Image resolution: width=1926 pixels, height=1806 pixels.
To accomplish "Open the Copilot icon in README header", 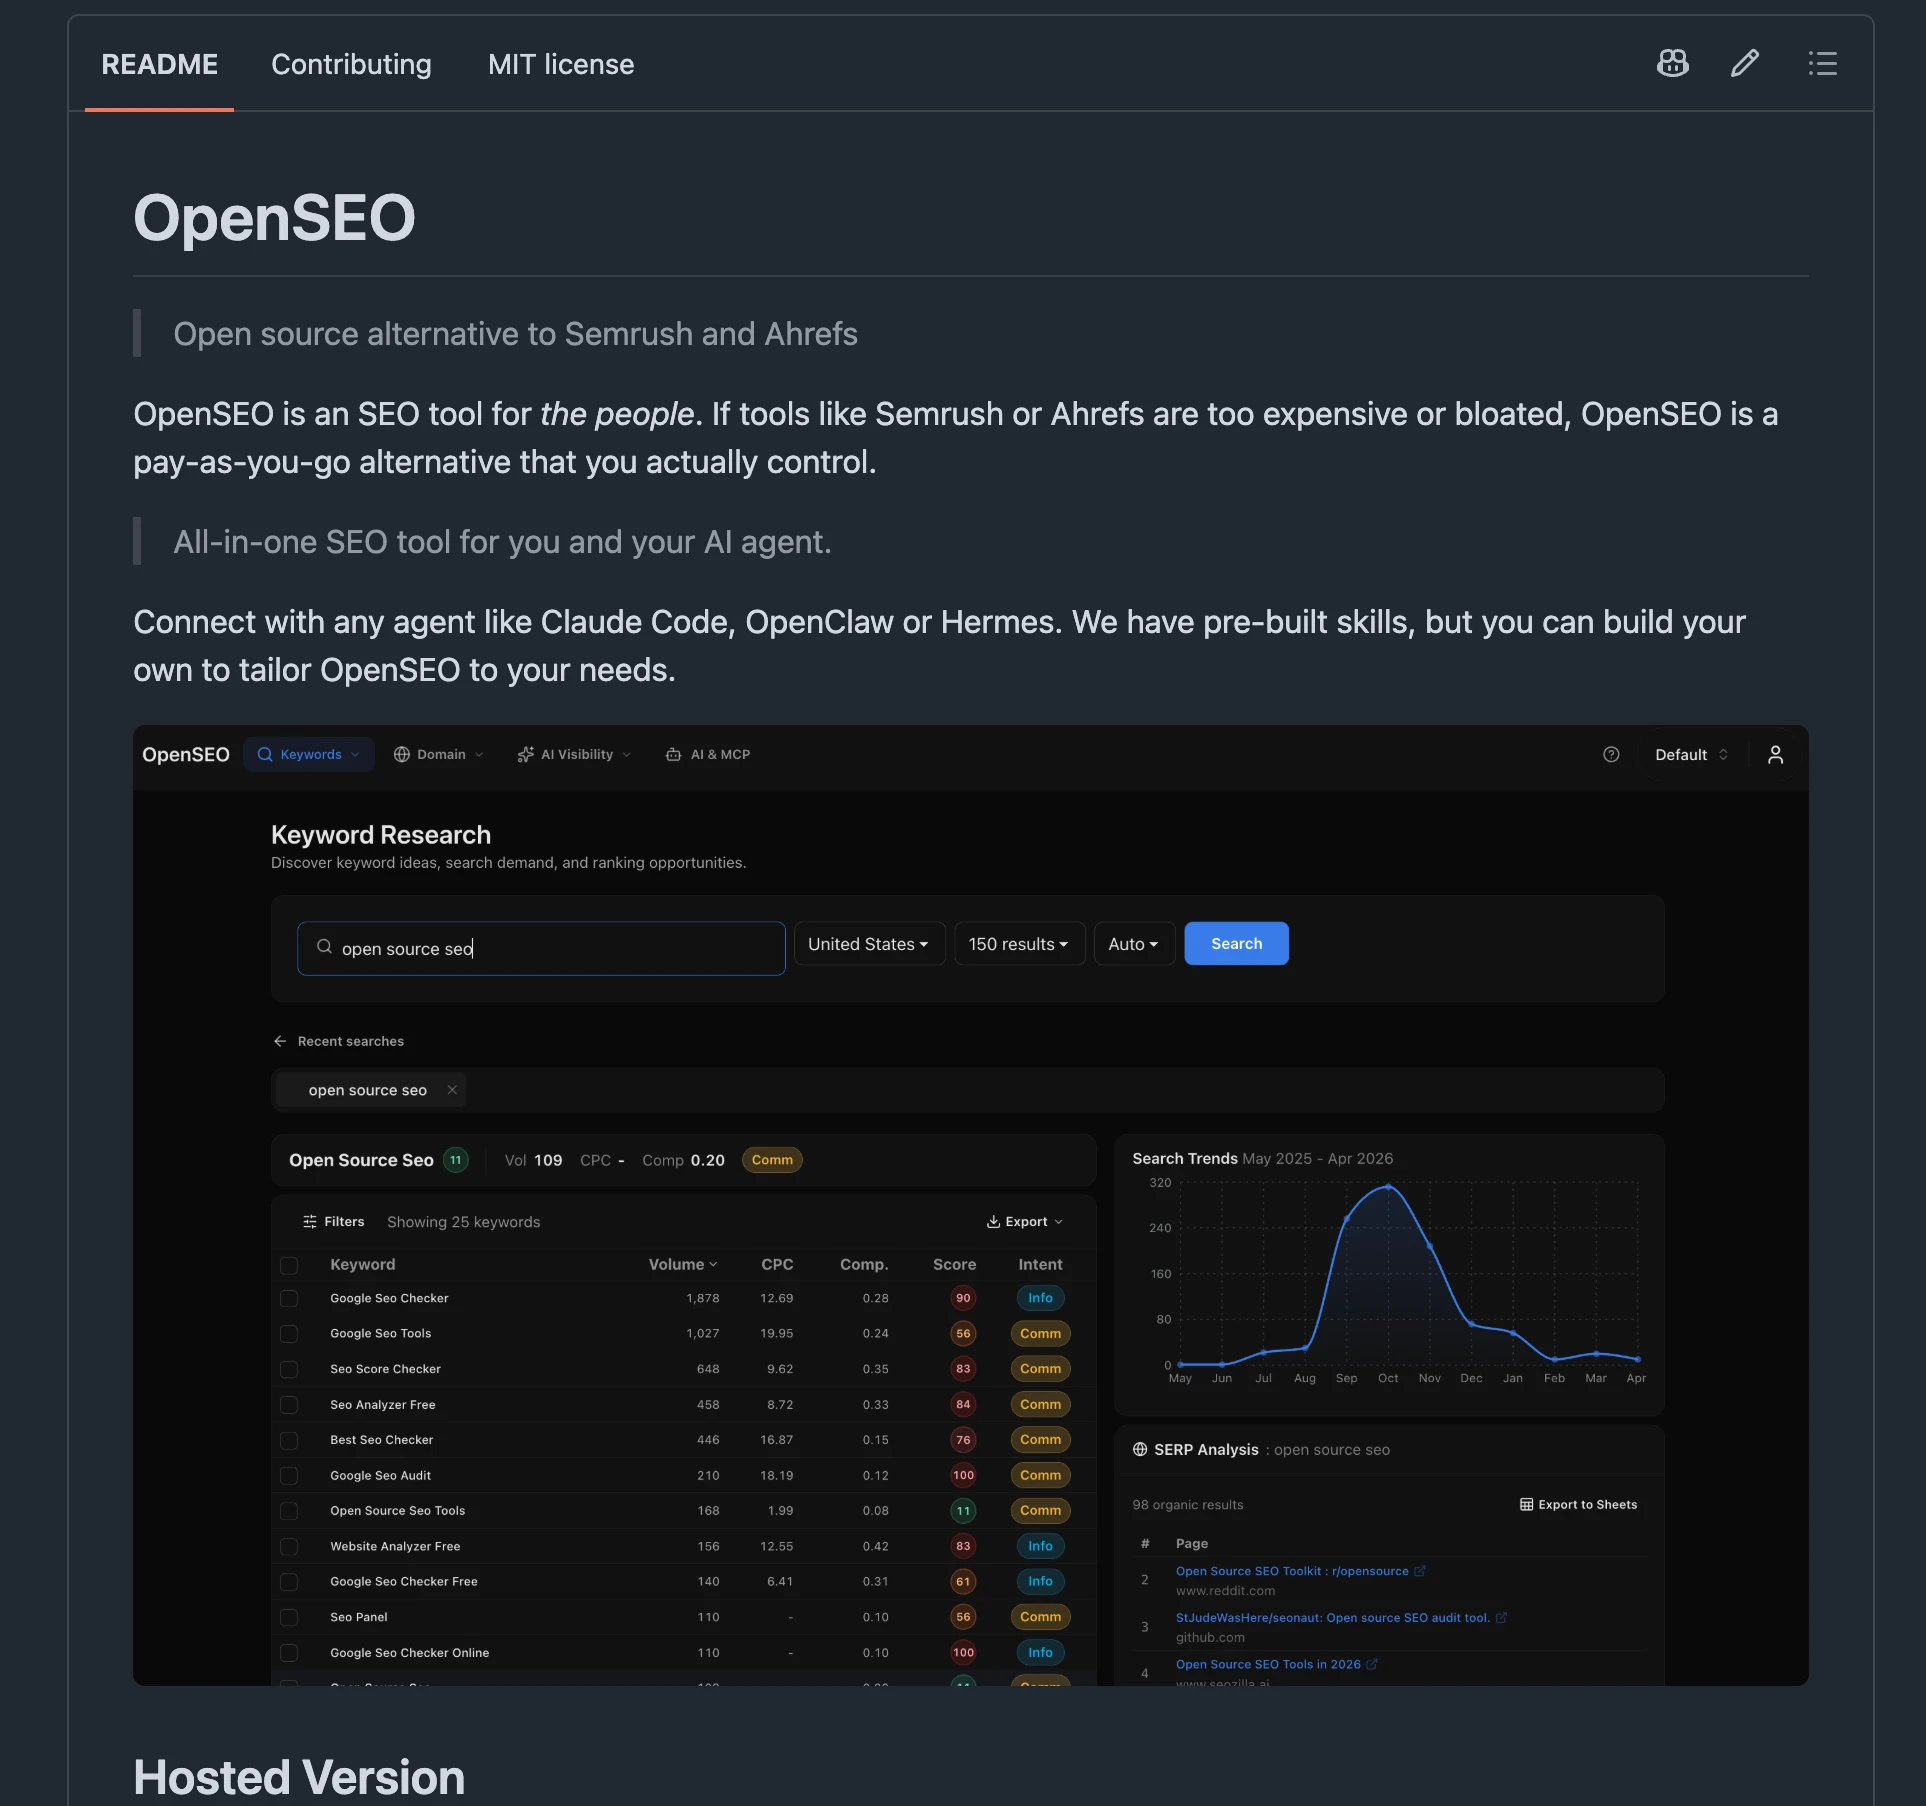I will coord(1673,64).
